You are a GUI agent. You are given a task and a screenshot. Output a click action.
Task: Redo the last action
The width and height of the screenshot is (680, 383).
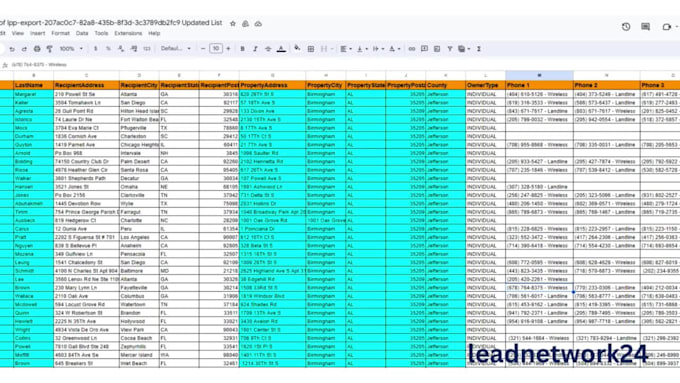24,49
